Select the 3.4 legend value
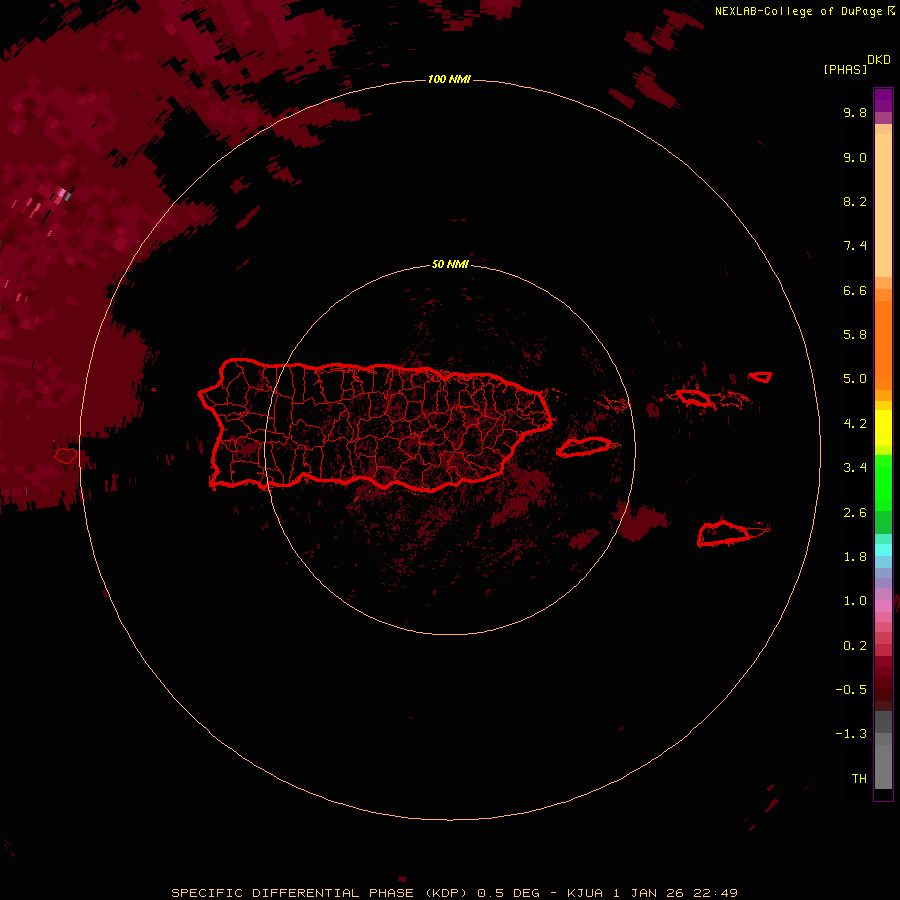900x900 pixels. pos(855,468)
